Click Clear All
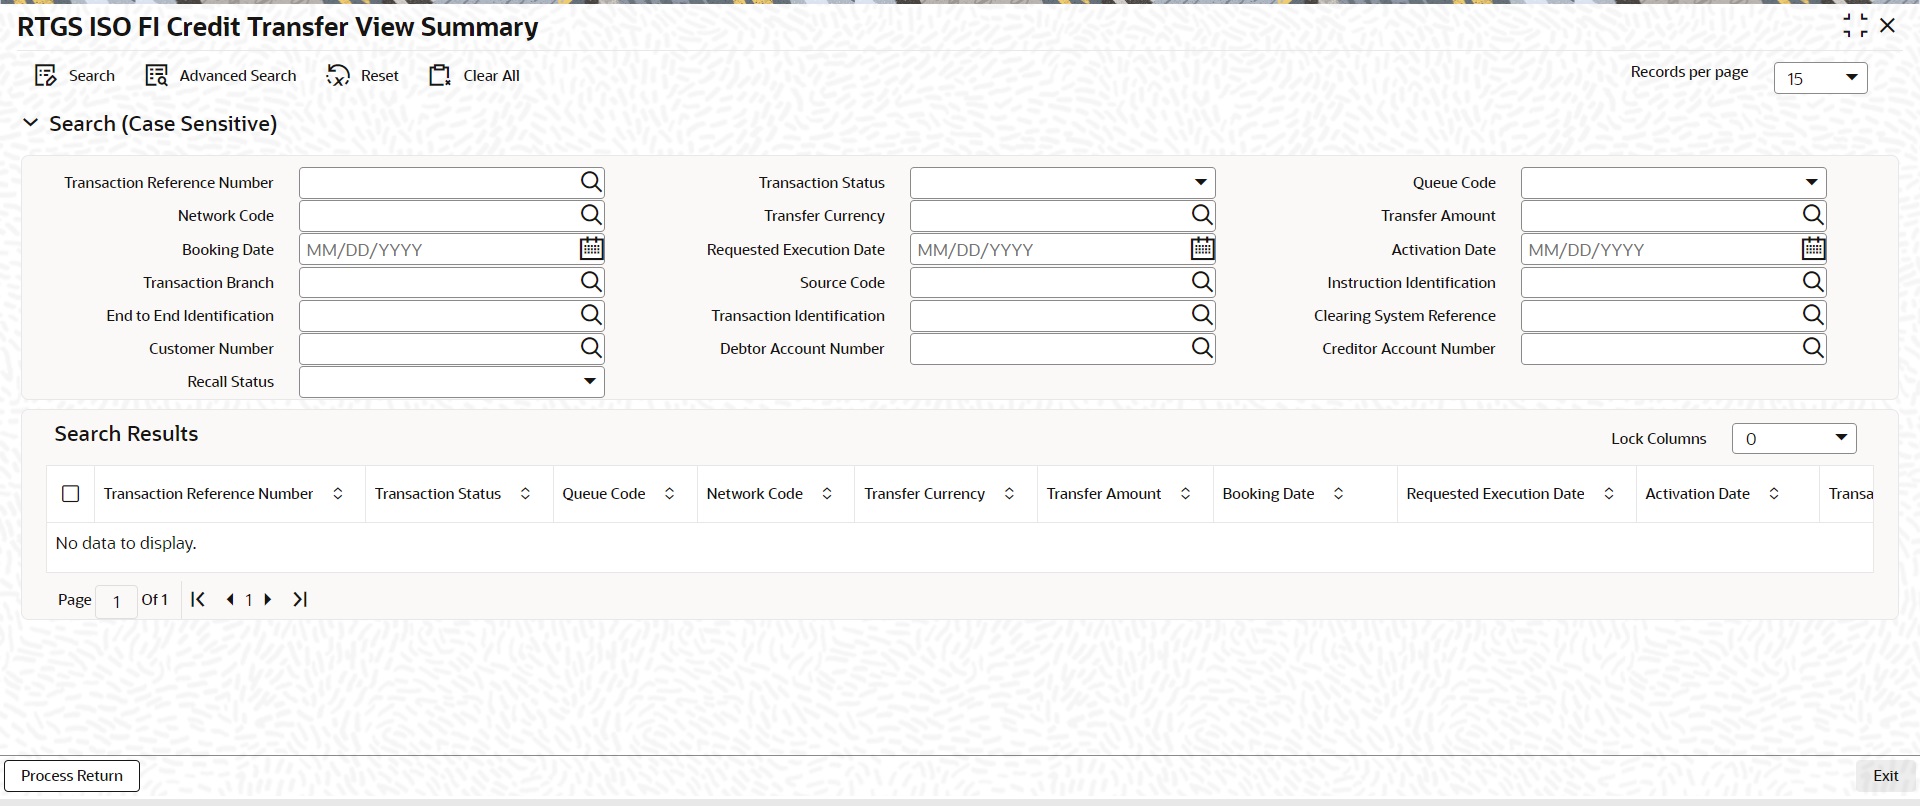This screenshot has width=1920, height=806. pyautogui.click(x=475, y=76)
